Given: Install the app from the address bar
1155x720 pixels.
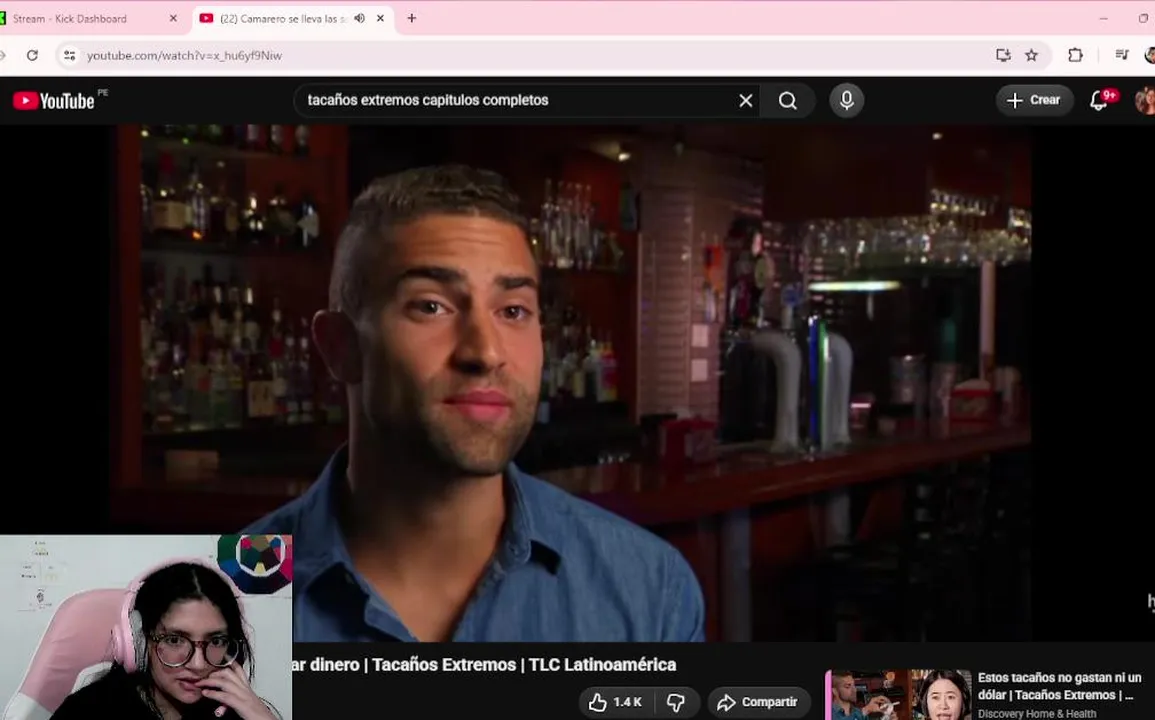Looking at the screenshot, I should point(1003,55).
